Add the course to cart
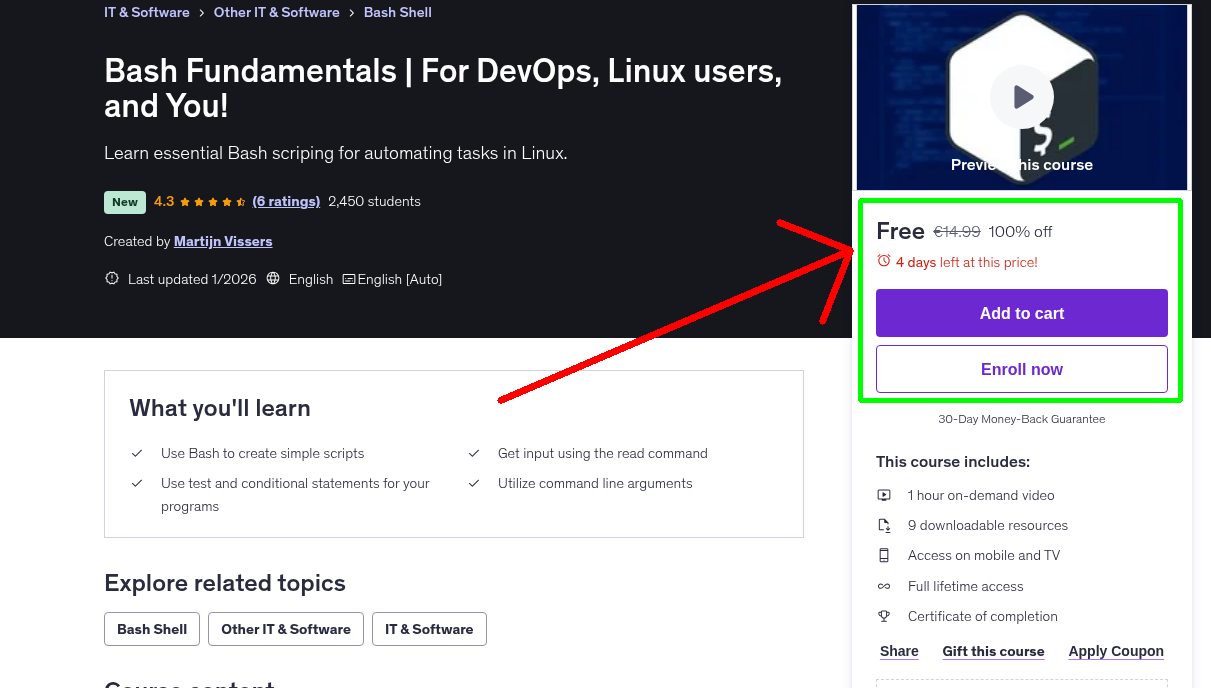The image size is (1211, 688). click(x=1021, y=313)
